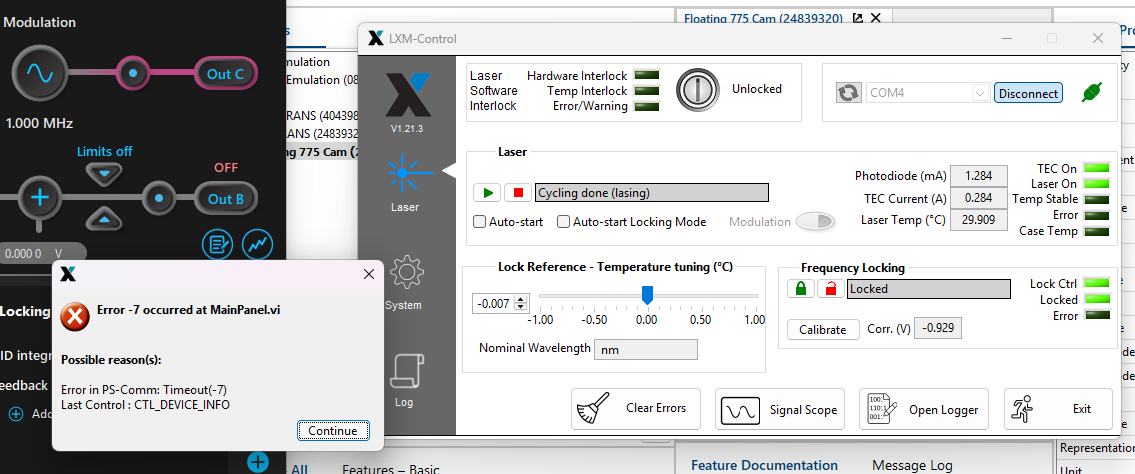Click the LXM-Control X logo in sidebar
Image resolution: width=1135 pixels, height=474 pixels.
(408, 94)
